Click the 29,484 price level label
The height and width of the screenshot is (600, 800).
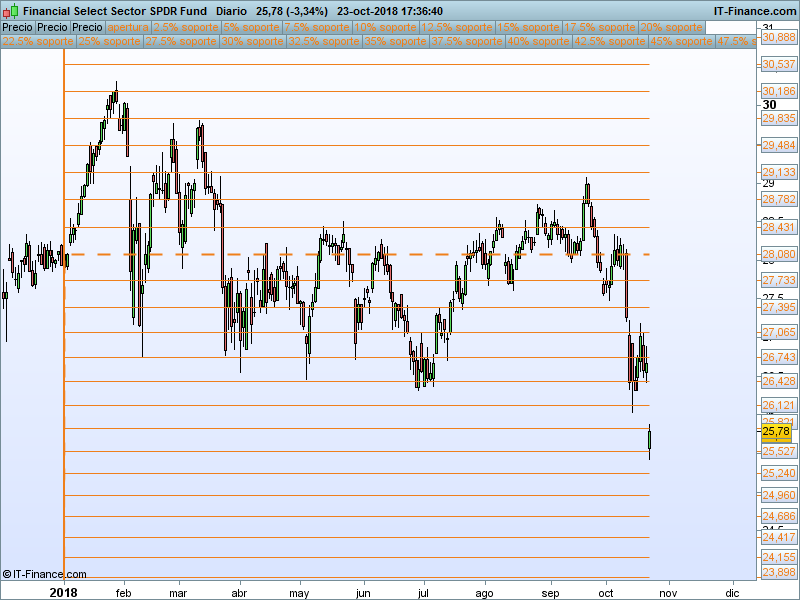(779, 145)
